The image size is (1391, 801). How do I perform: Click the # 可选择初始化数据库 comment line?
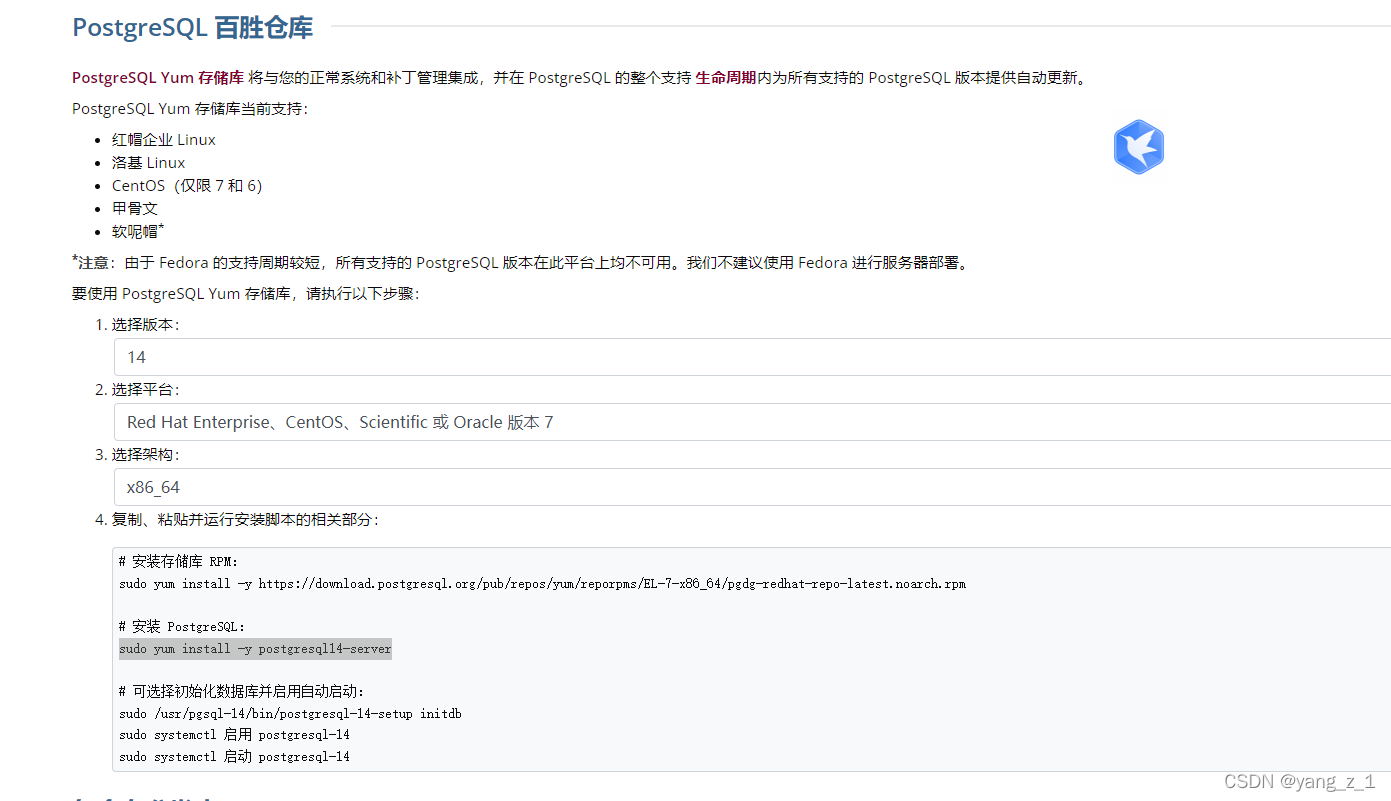coord(243,692)
